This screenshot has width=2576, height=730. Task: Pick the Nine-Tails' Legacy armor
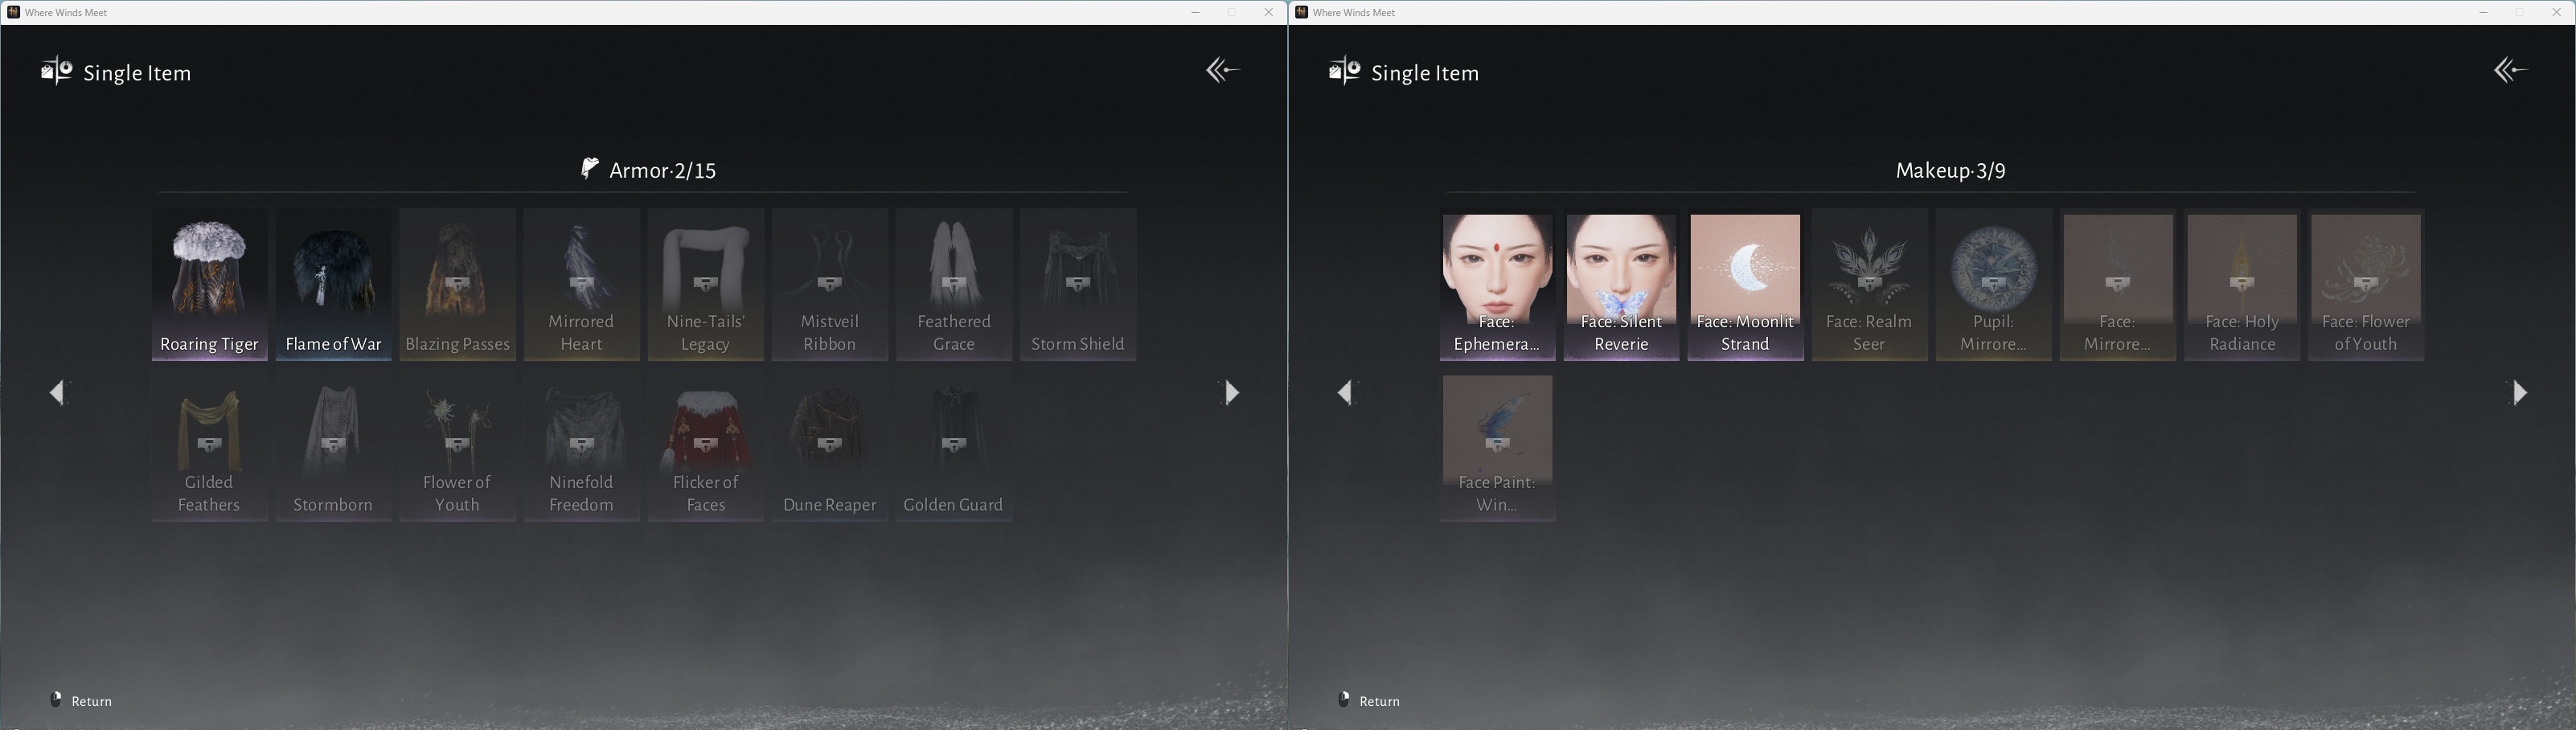(x=705, y=285)
